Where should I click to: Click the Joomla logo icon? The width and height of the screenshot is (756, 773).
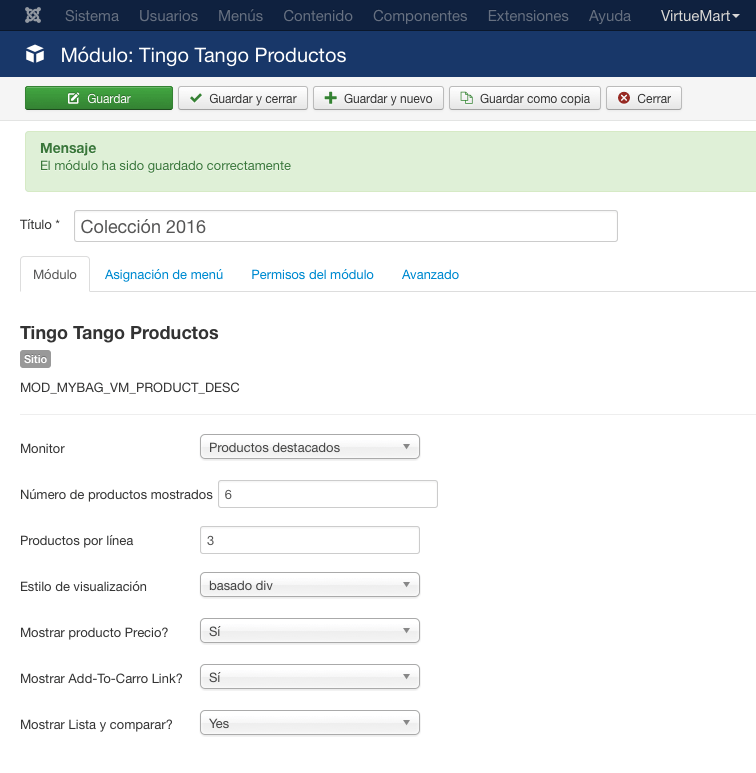[x=33, y=16]
